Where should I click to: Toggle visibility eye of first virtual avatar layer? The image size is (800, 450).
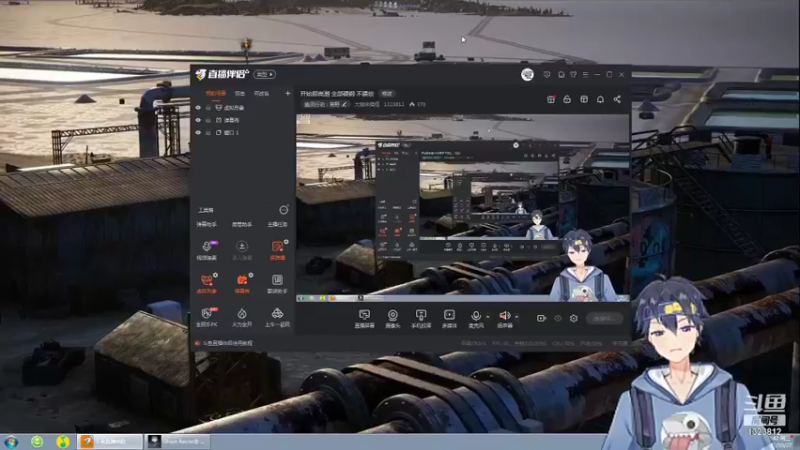198,108
